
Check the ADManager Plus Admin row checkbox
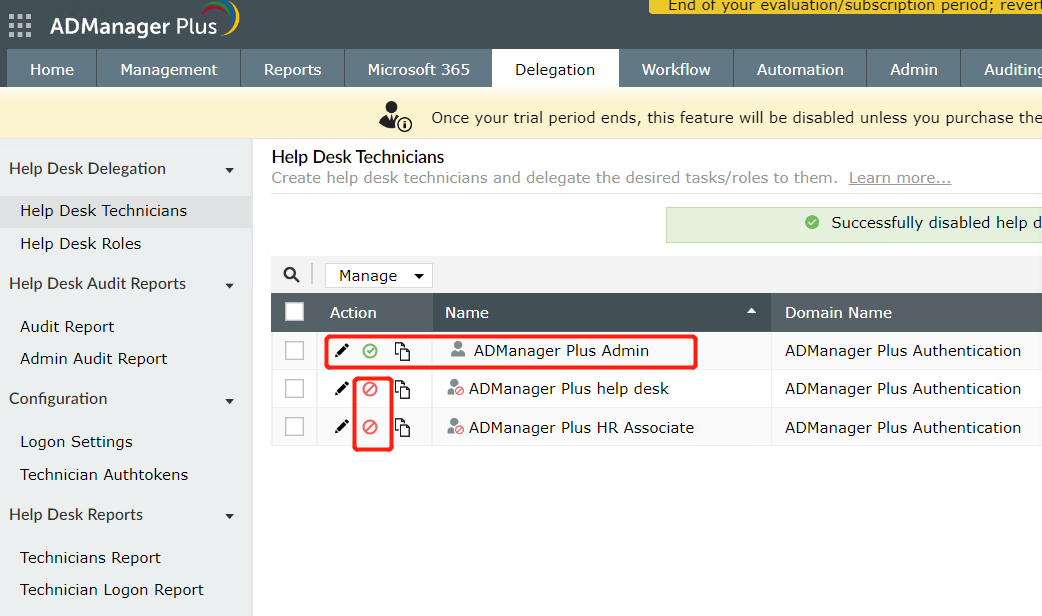click(x=294, y=351)
